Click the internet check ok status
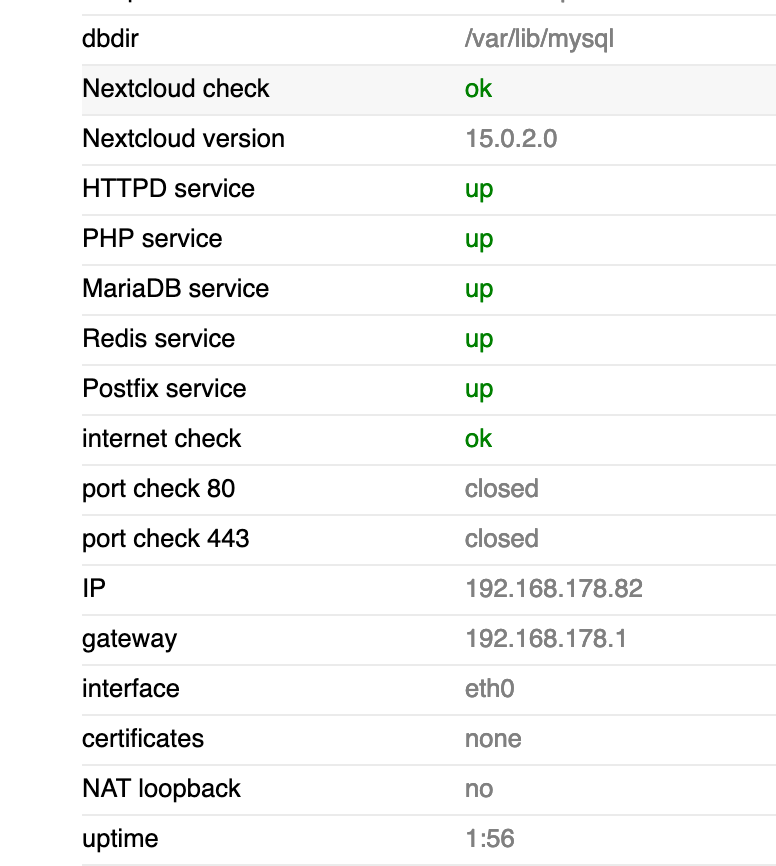This screenshot has height=866, width=776. 478,439
